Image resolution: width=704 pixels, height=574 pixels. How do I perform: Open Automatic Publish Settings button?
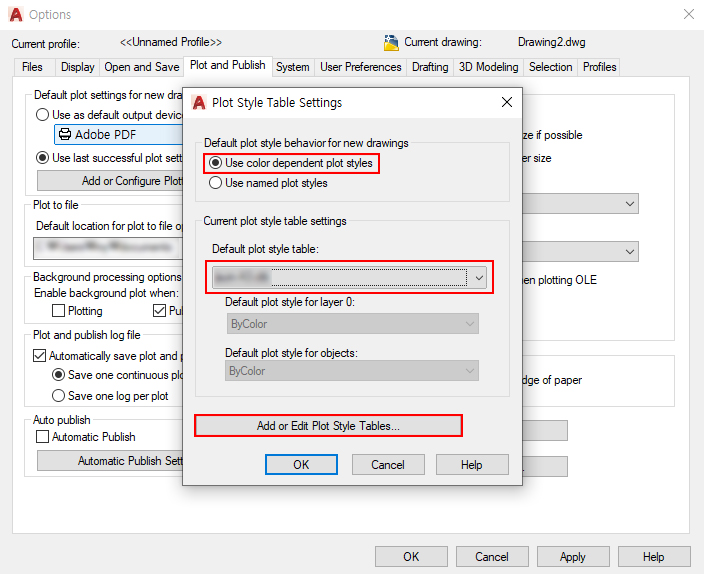(110, 461)
